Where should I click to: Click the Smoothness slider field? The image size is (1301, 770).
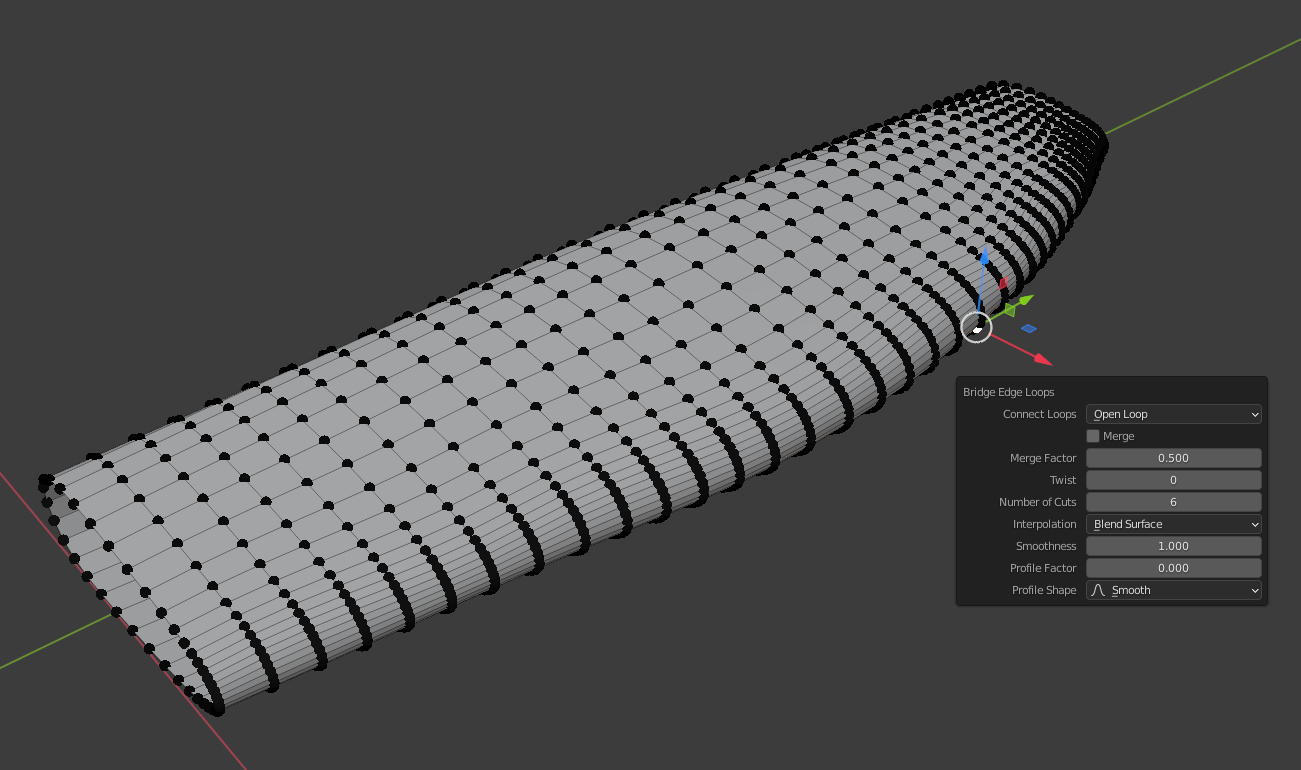coord(1174,546)
